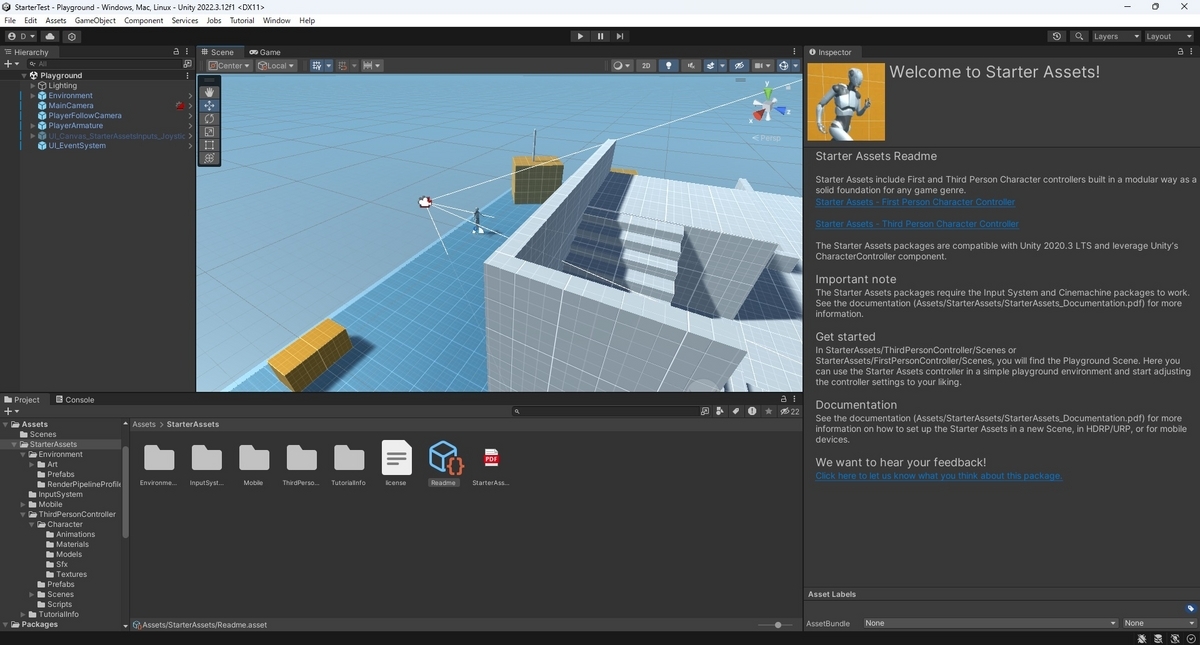Toggle 2D scene view mode
Viewport: 1200px width, 645px height.
[x=646, y=66]
